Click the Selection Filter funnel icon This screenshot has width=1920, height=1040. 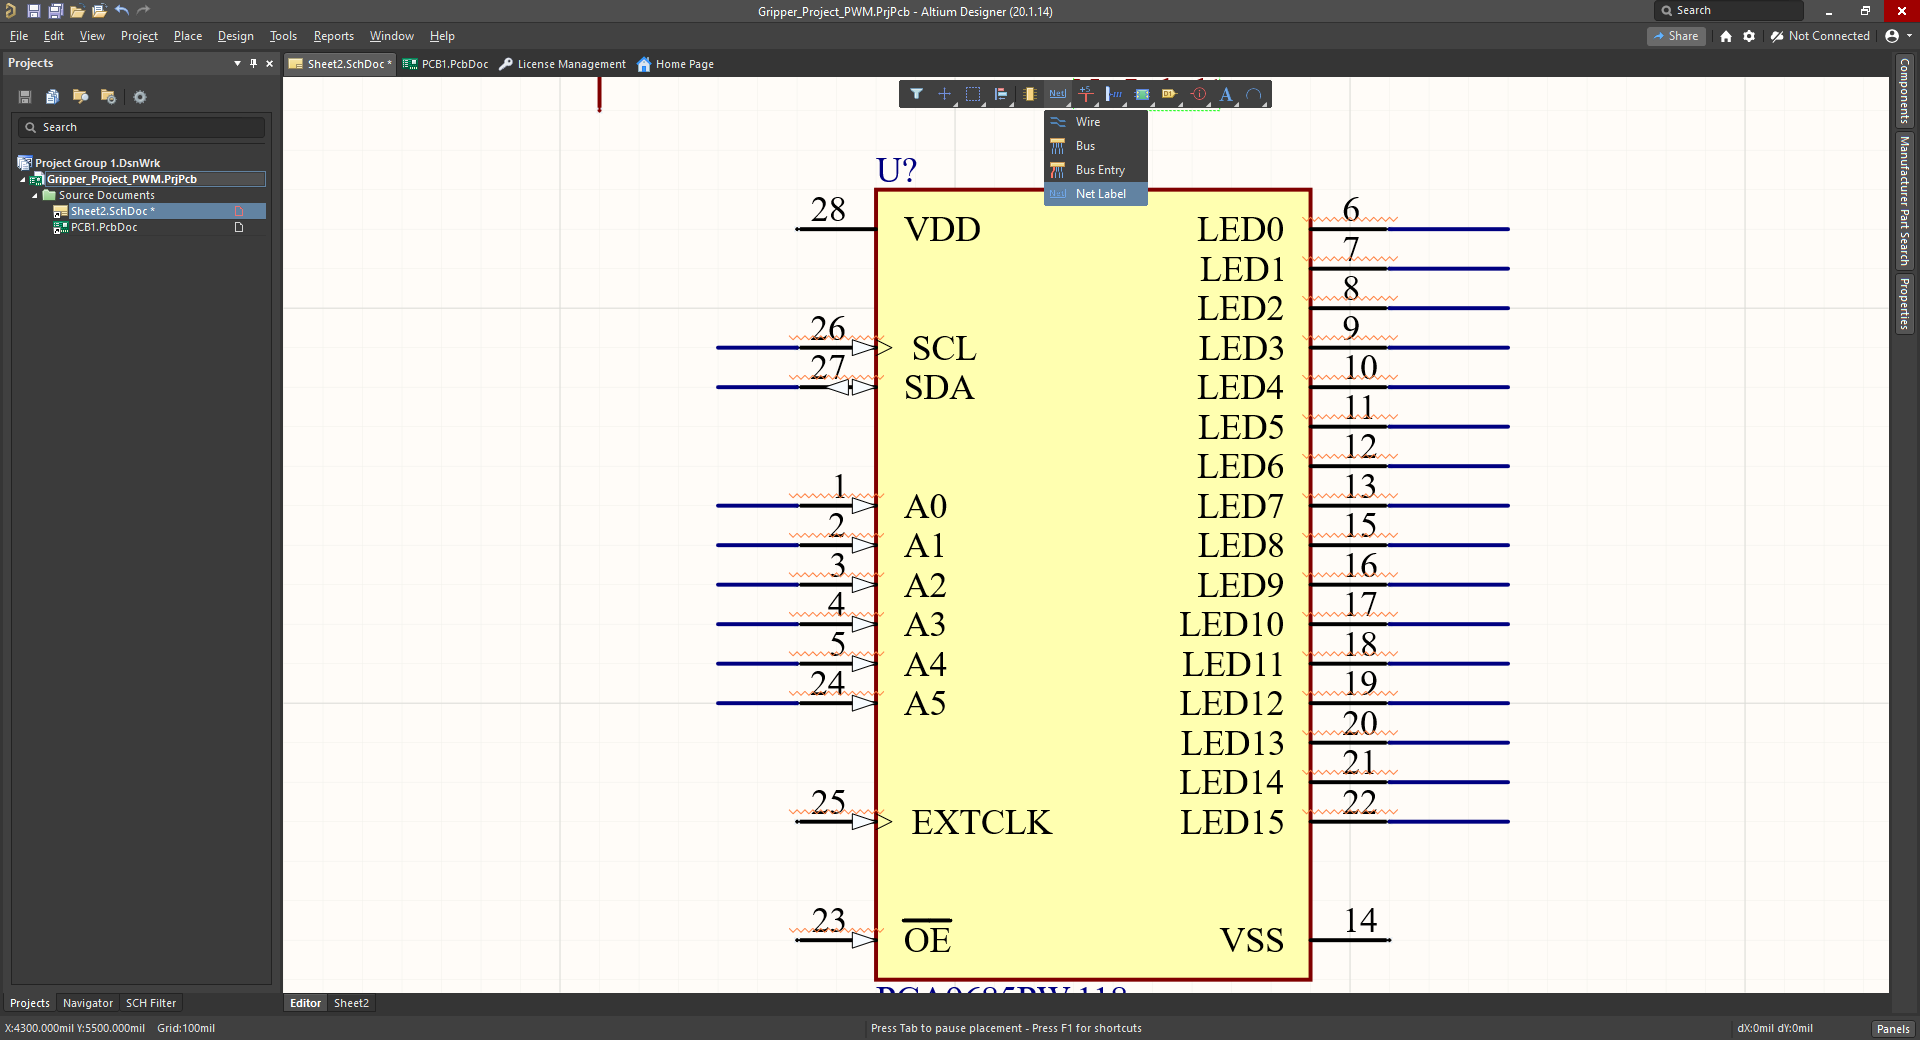pyautogui.click(x=916, y=94)
